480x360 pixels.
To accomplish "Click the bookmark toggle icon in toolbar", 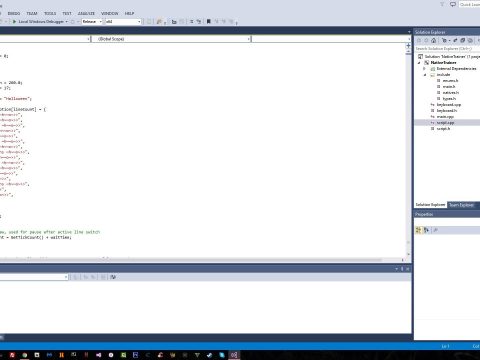I will pos(209,22).
